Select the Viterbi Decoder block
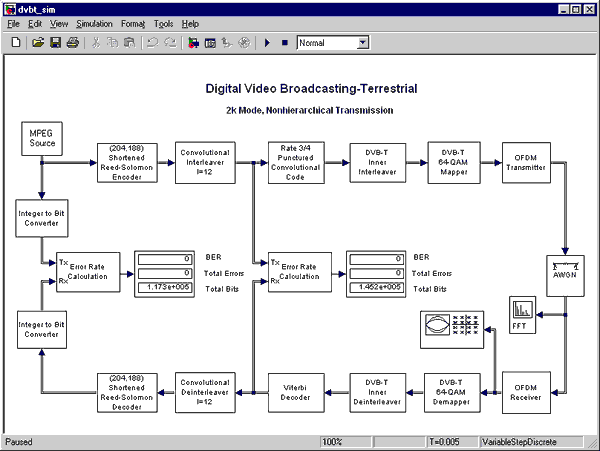The image size is (600, 451). pyautogui.click(x=296, y=392)
